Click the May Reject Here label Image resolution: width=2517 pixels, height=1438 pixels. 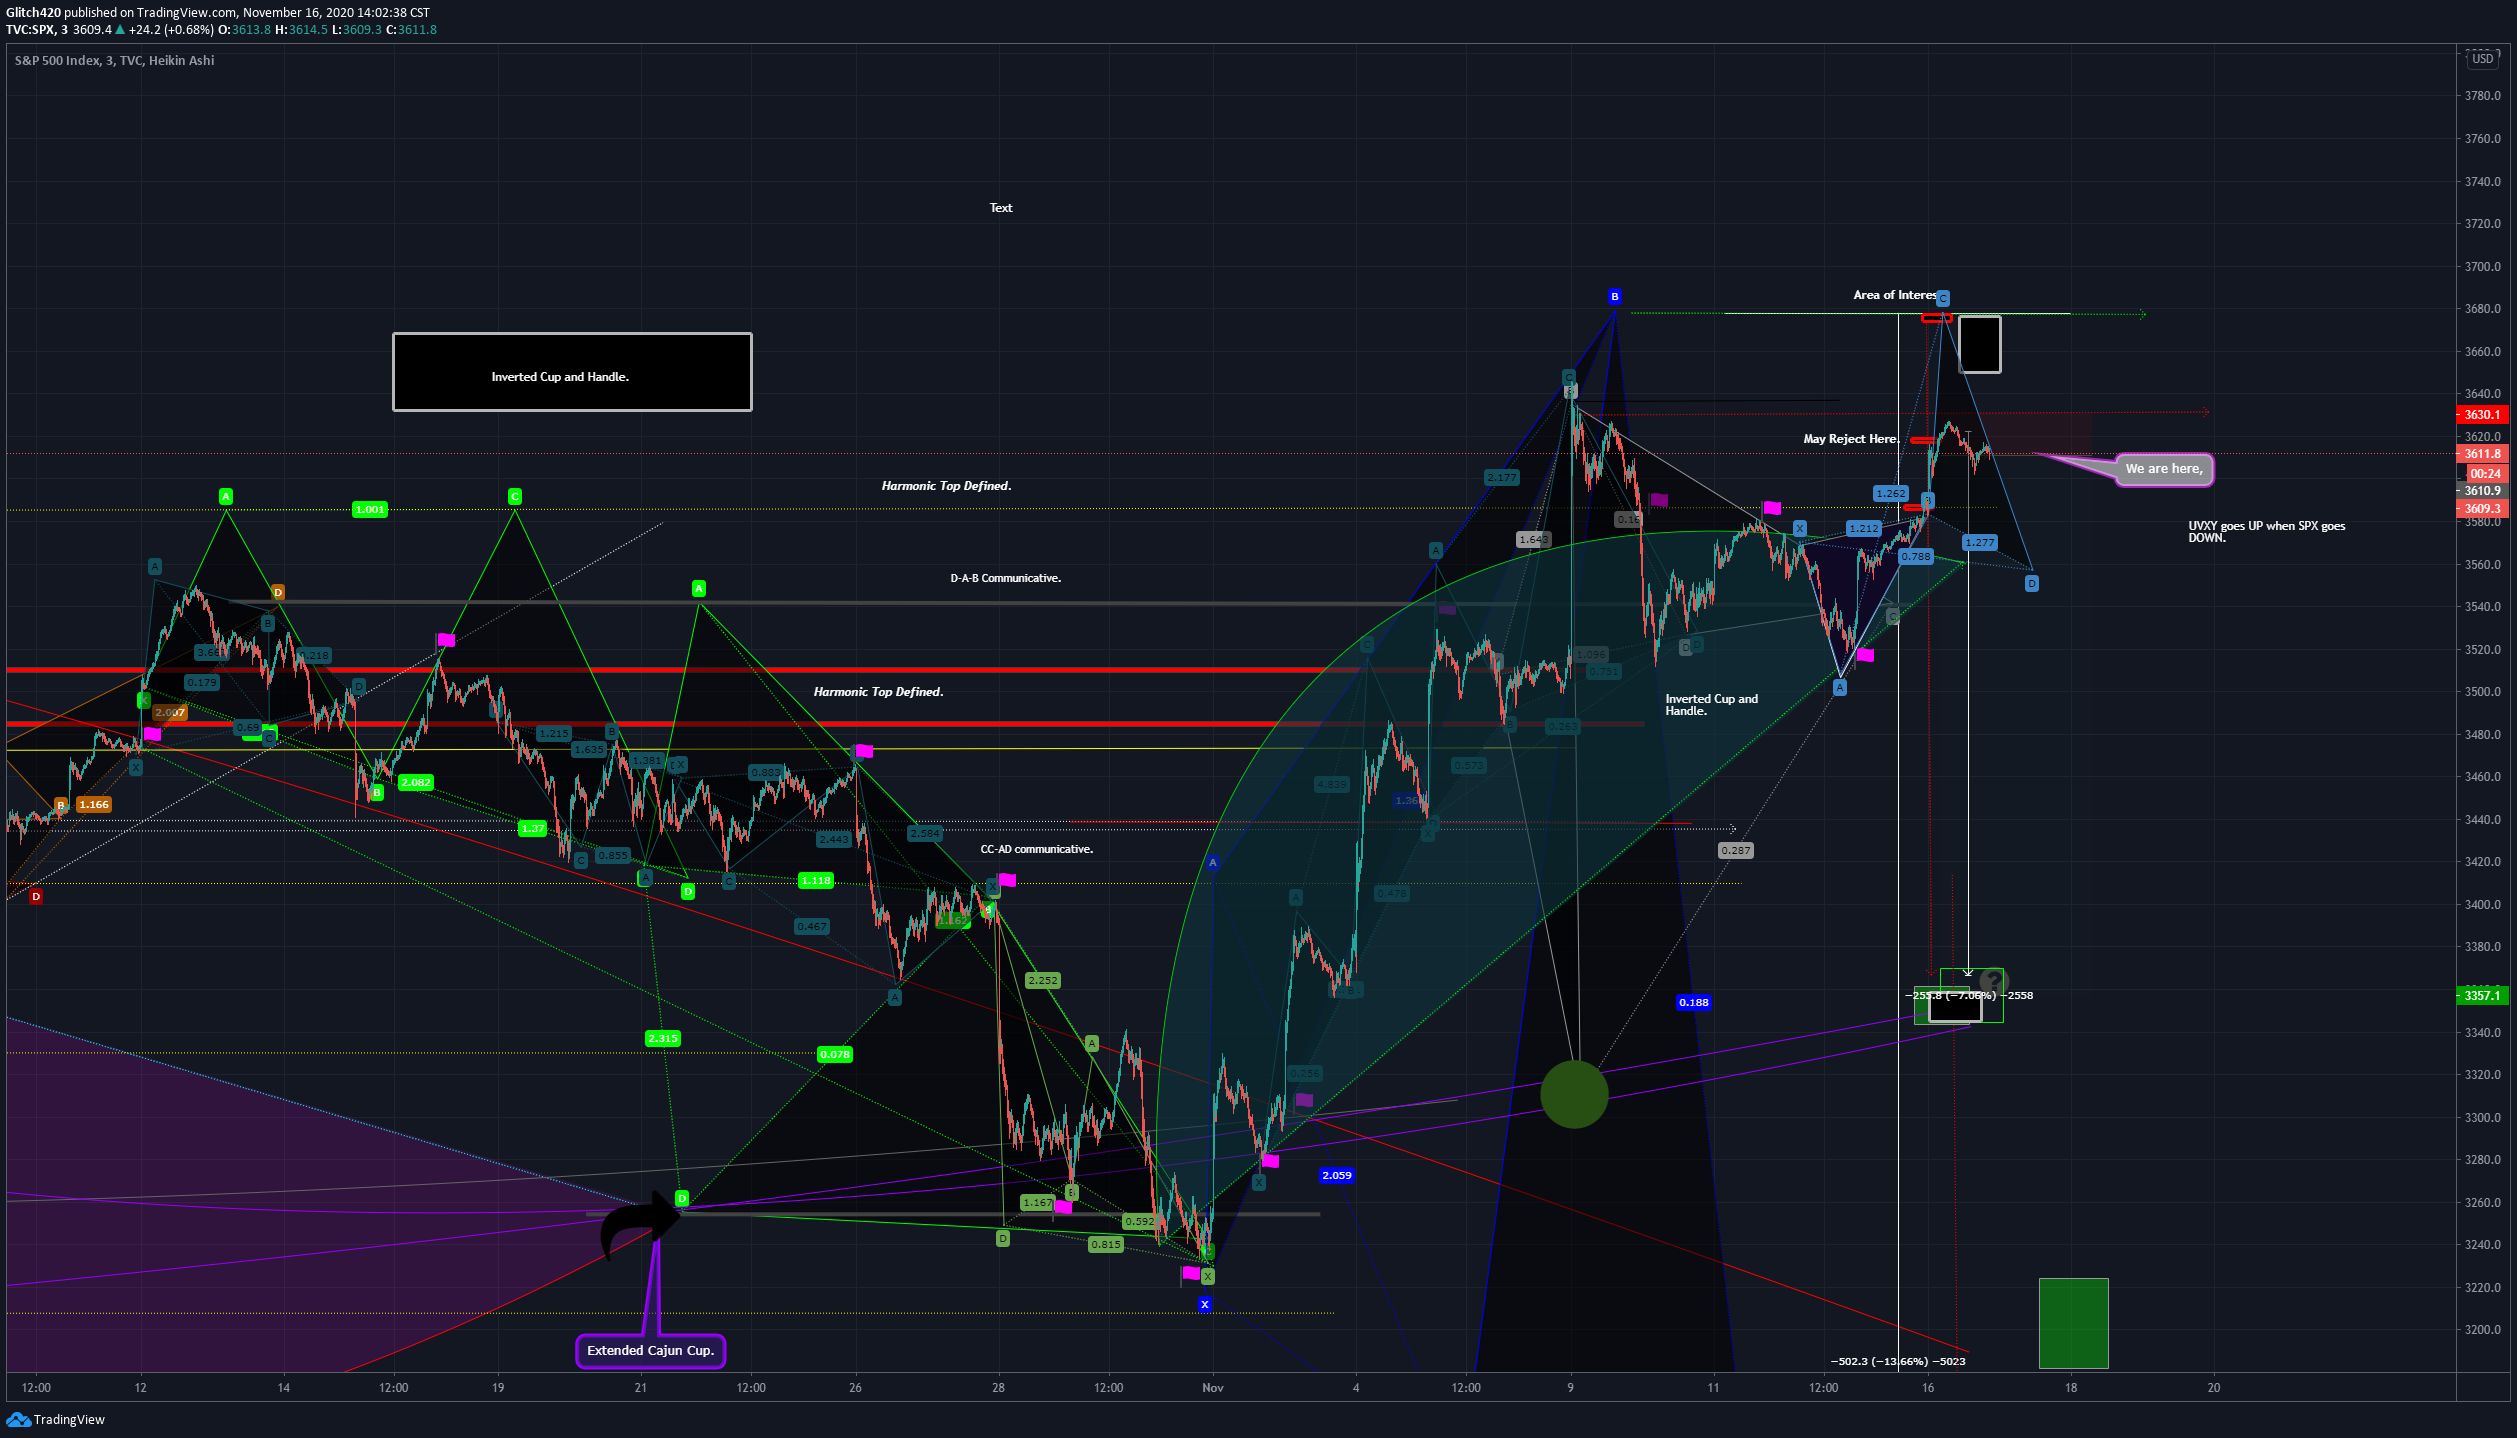1851,439
